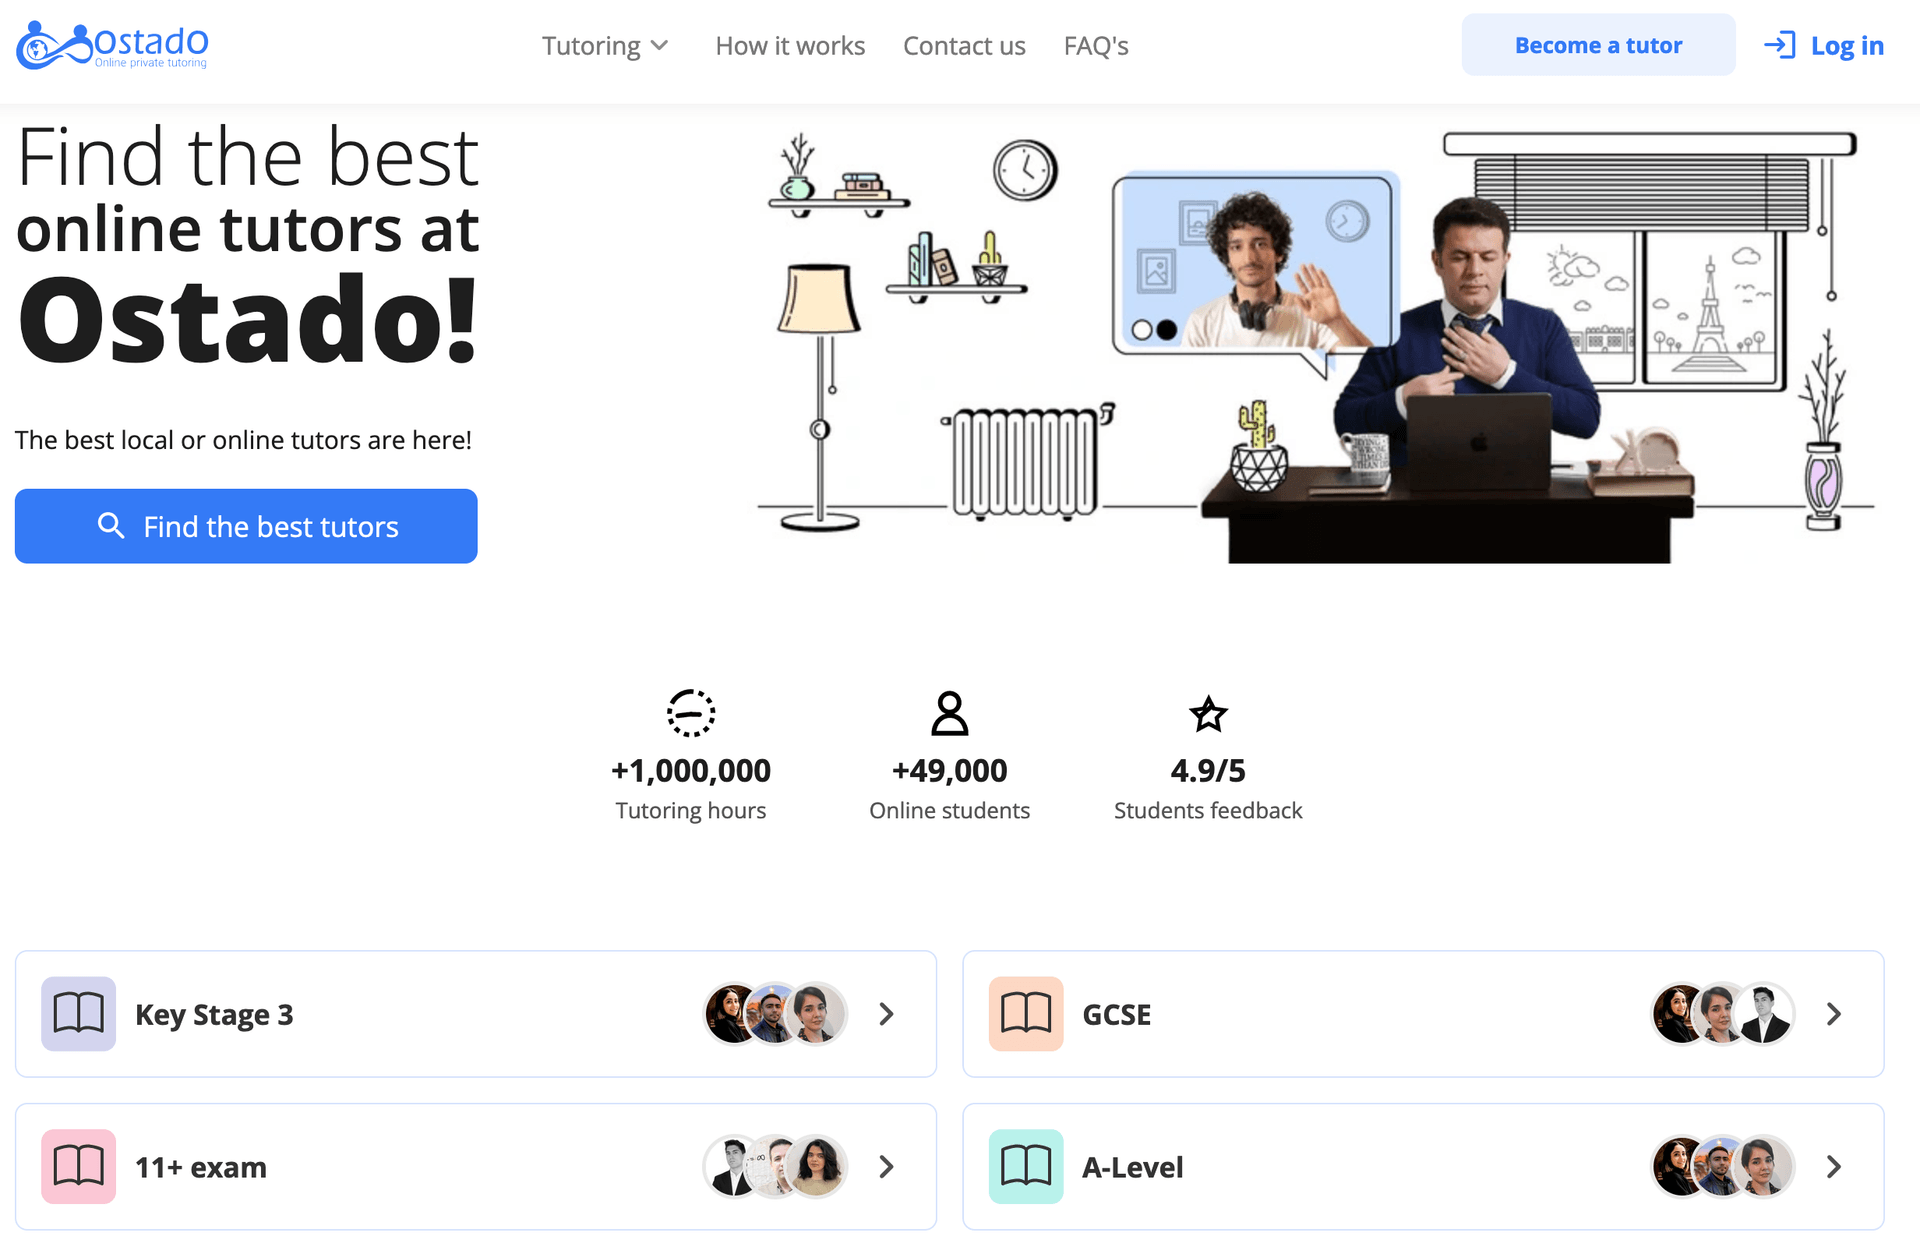The height and width of the screenshot is (1244, 1920).
Task: Open the How it works page
Action: point(790,46)
